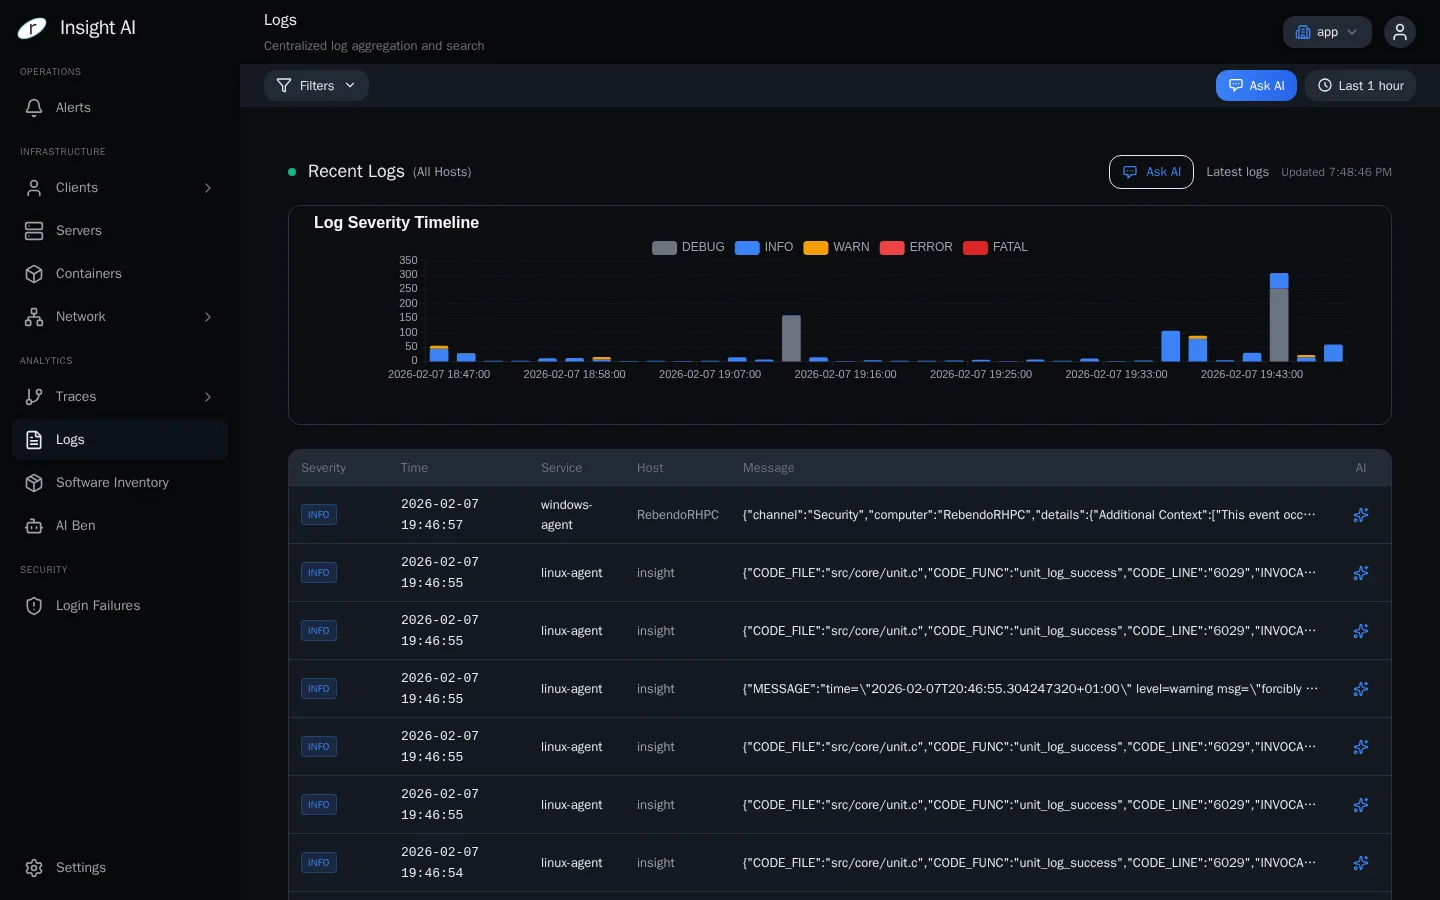Viewport: 1440px width, 900px height.
Task: Click the clock icon in Last 1 hour
Action: click(x=1325, y=86)
